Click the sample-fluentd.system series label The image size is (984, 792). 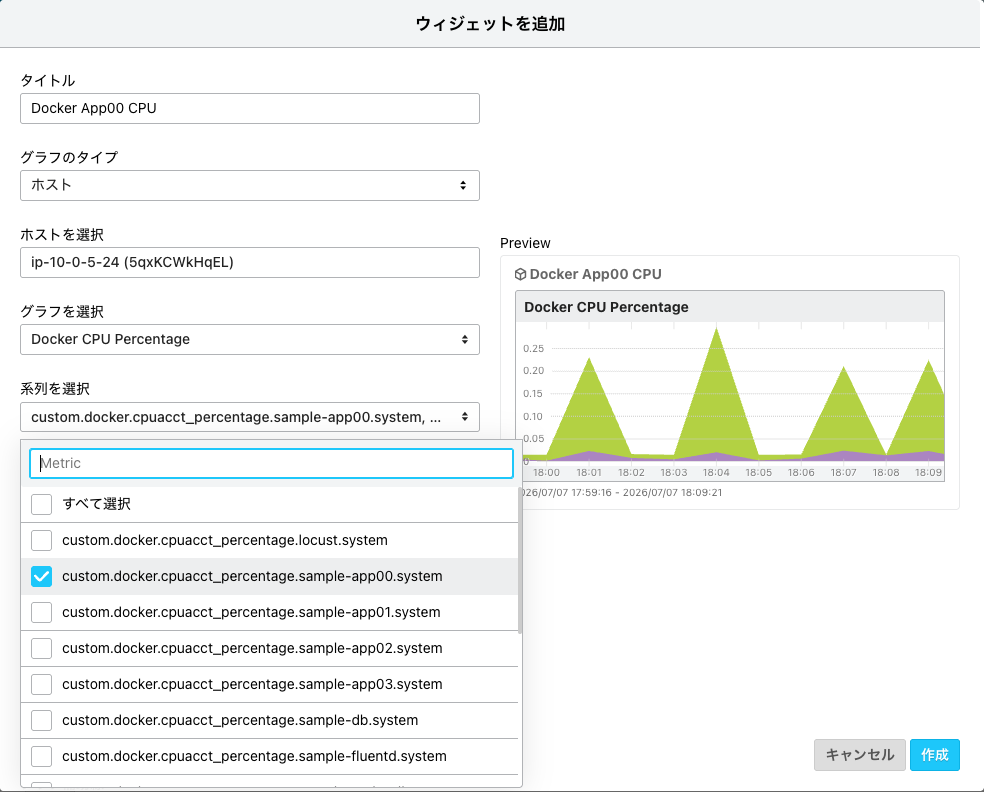254,756
